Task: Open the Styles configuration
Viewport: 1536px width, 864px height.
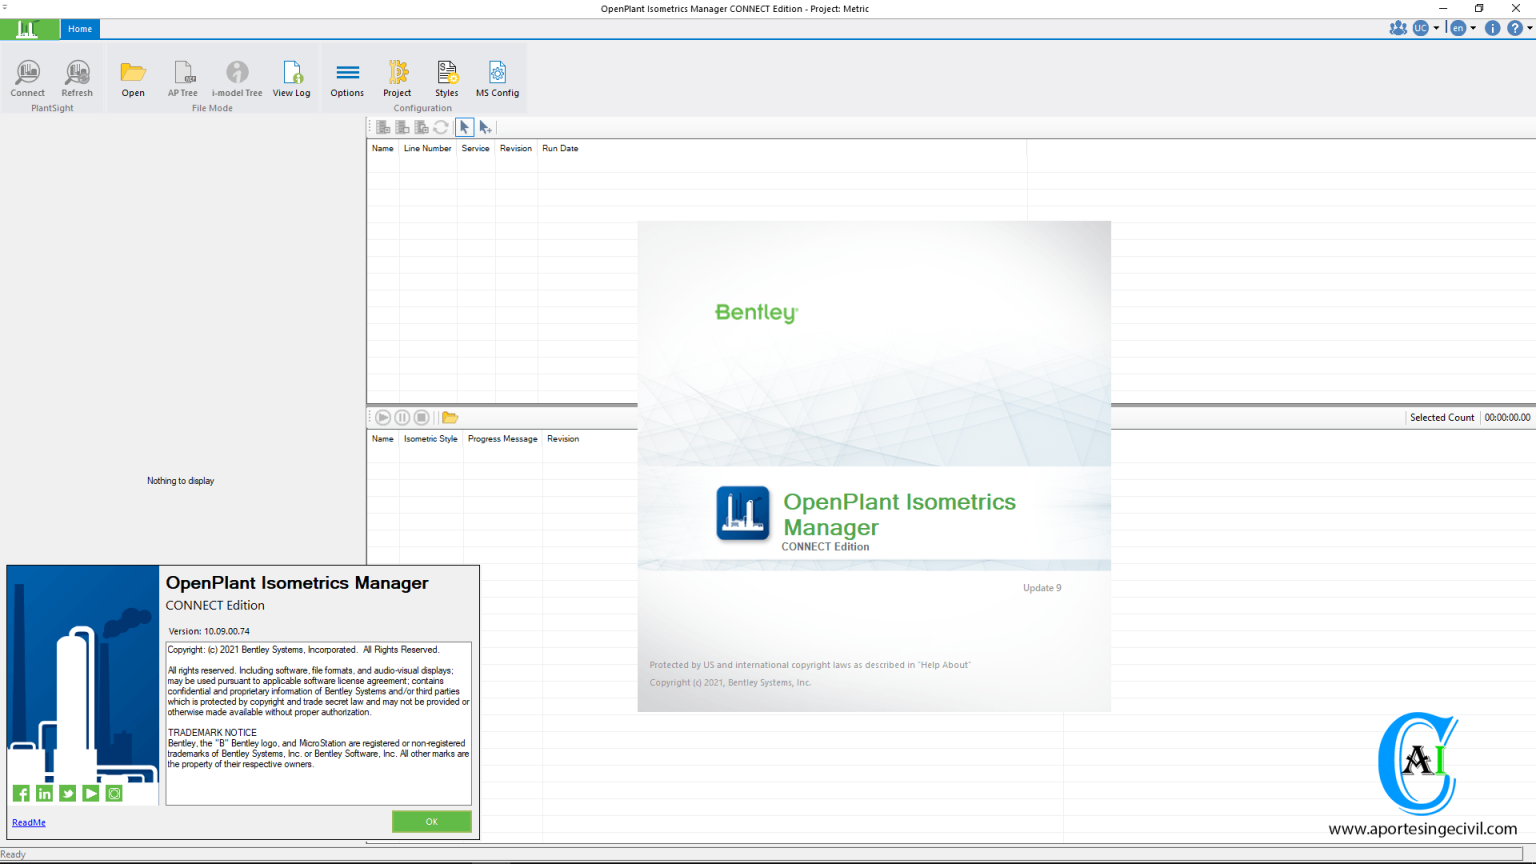Action: (446, 75)
